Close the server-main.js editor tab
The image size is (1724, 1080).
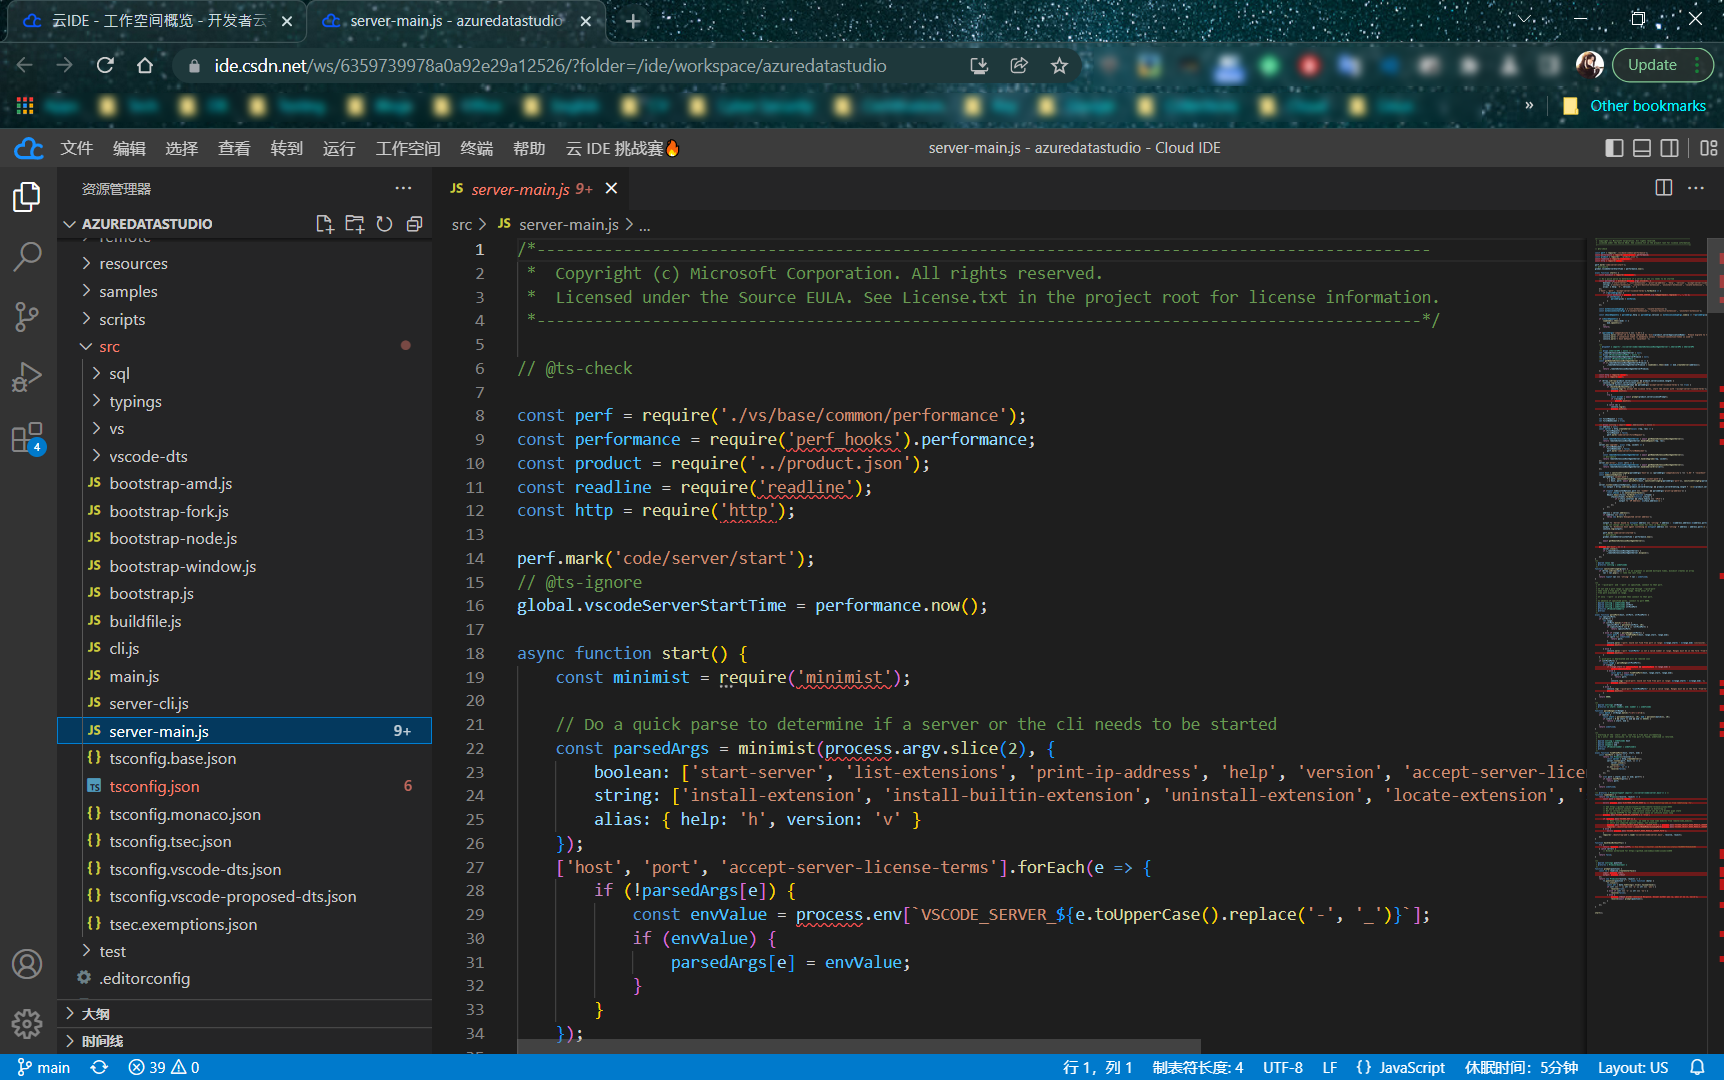pos(611,188)
